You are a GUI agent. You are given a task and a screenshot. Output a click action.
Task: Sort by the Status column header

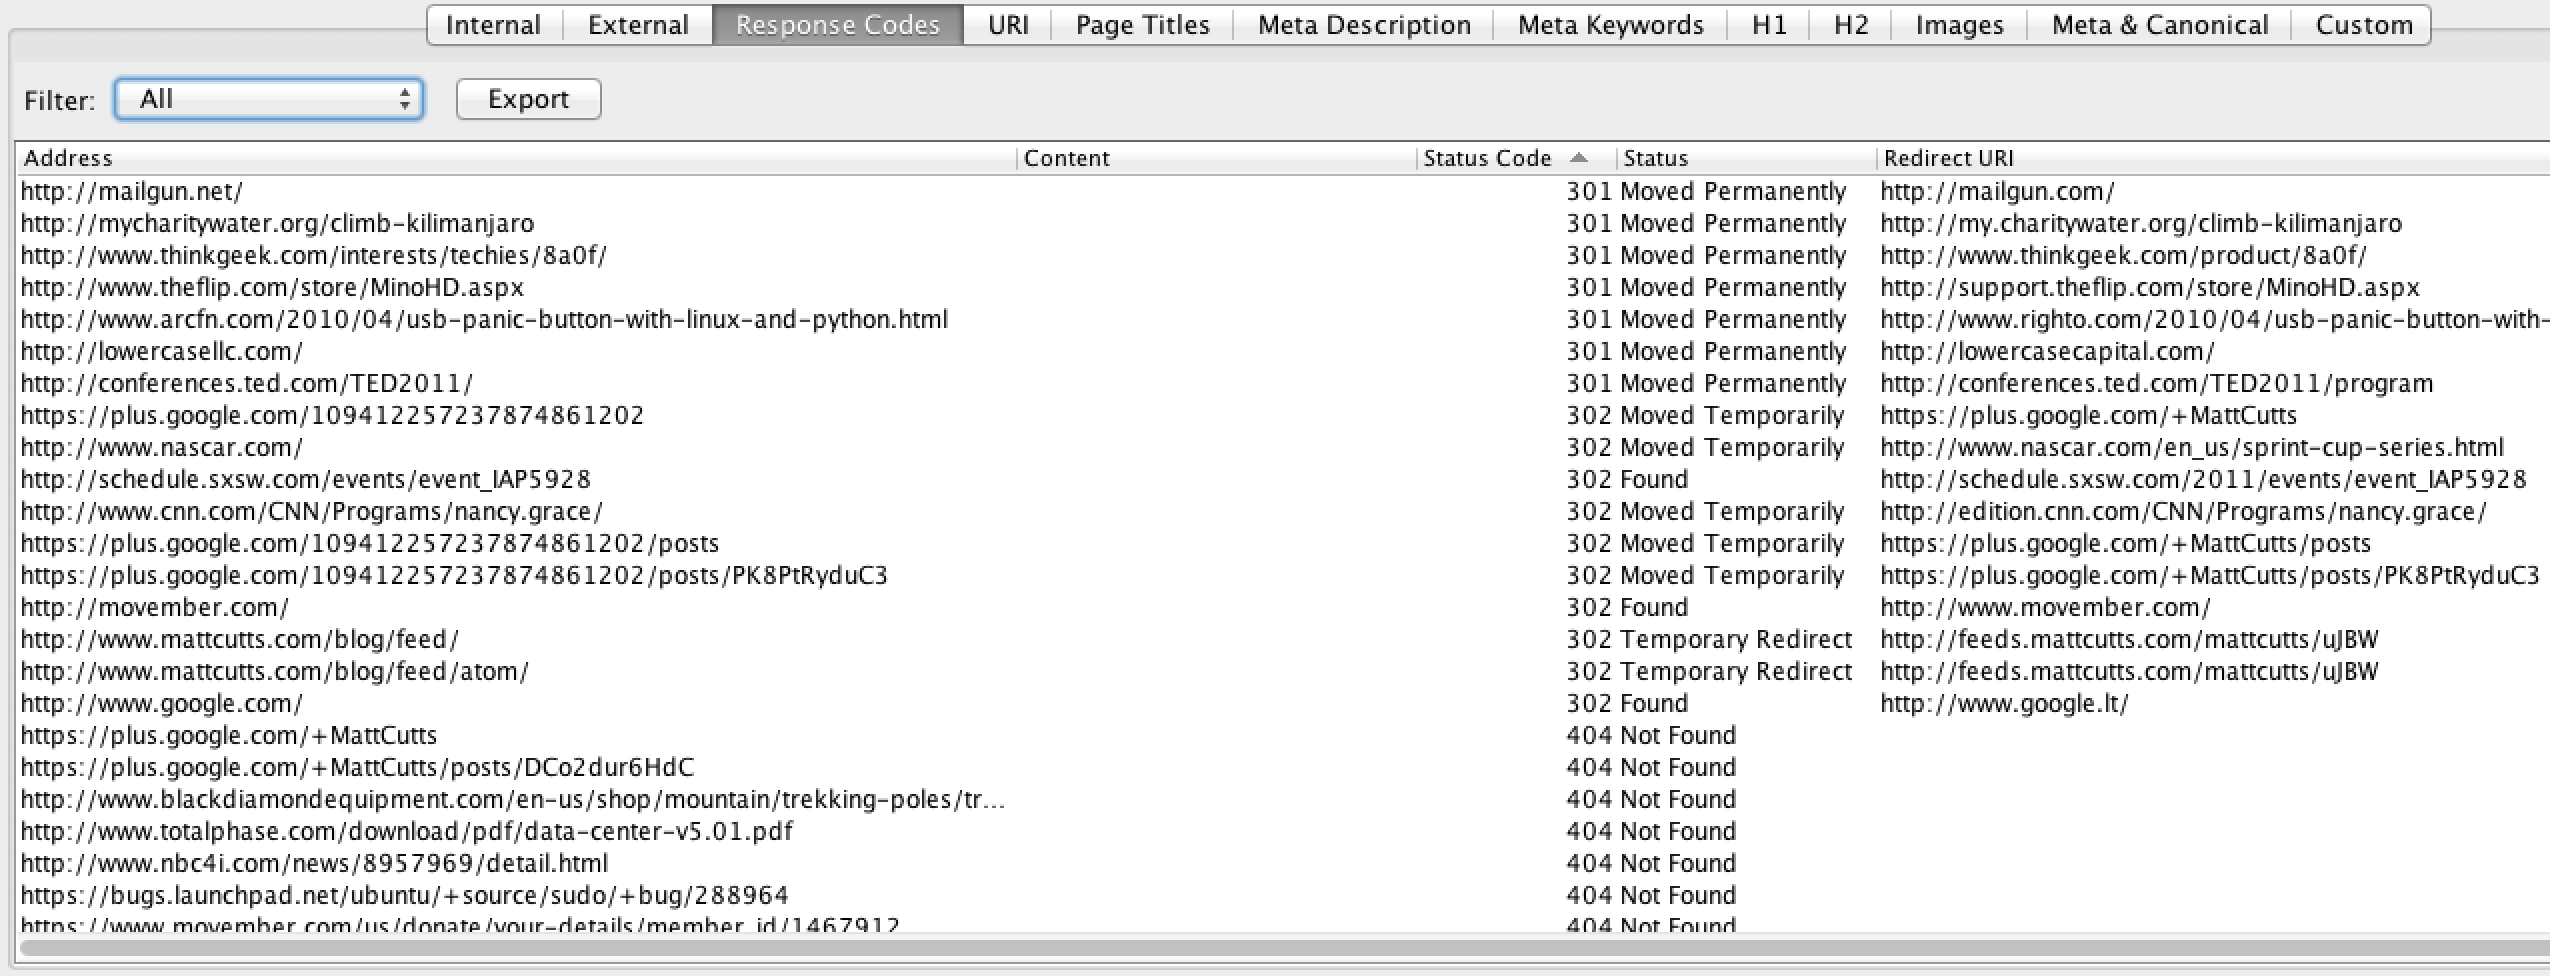pyautogui.click(x=1746, y=158)
